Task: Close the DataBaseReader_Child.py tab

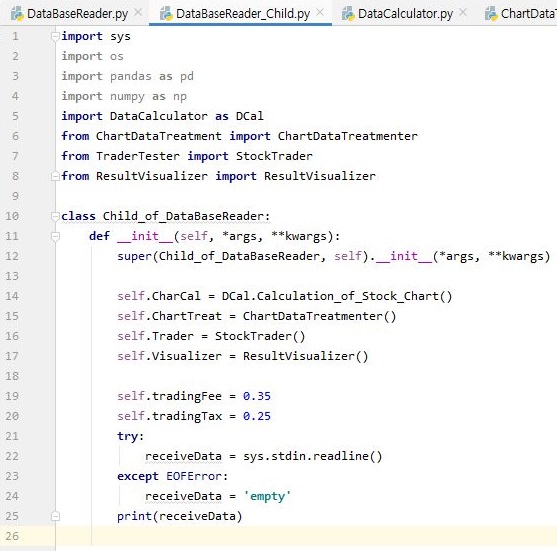Action: tap(320, 12)
